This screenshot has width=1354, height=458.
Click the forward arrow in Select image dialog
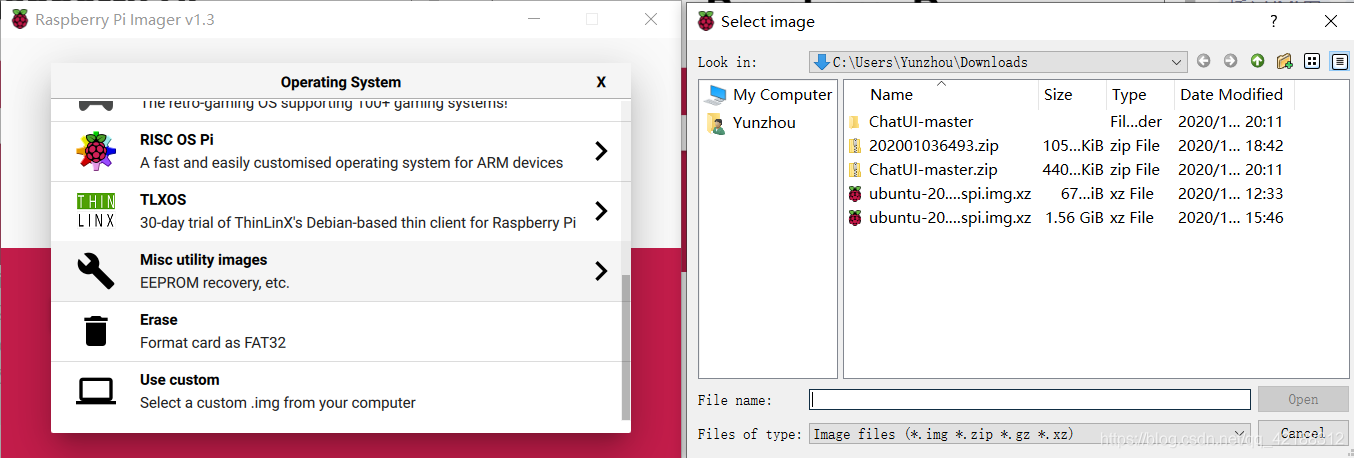click(1230, 61)
